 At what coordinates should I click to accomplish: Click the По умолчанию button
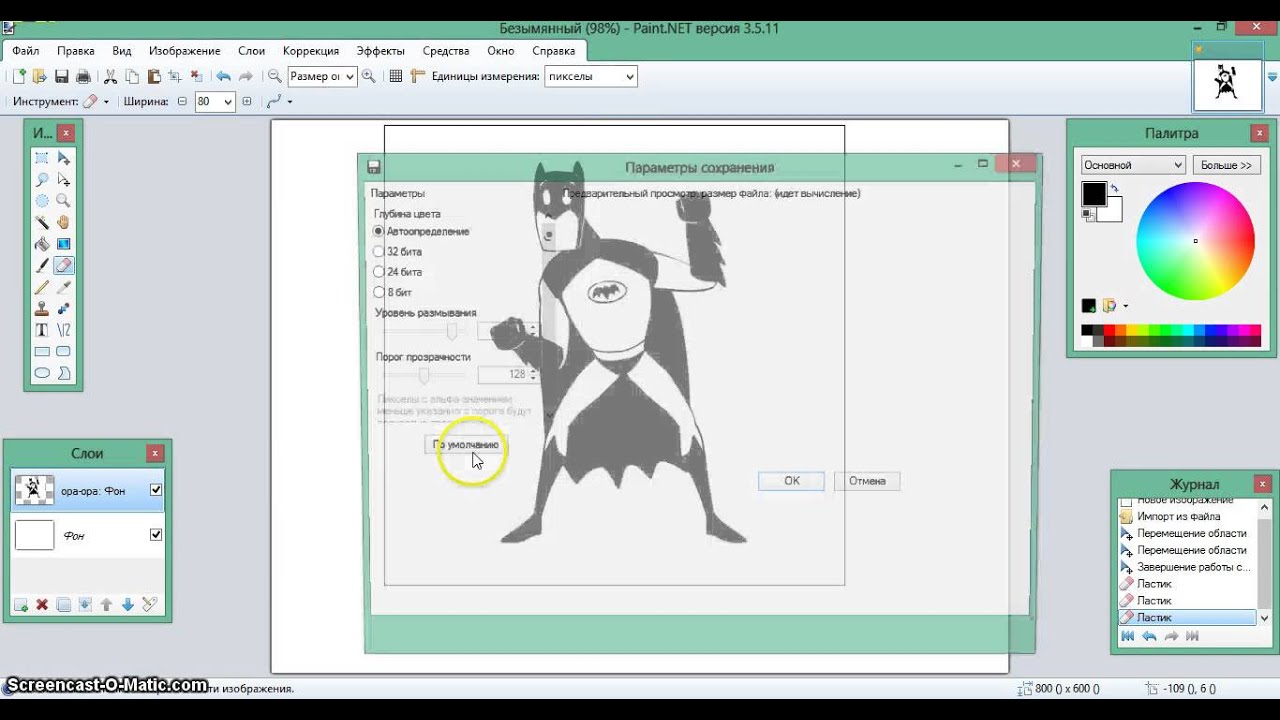click(465, 444)
